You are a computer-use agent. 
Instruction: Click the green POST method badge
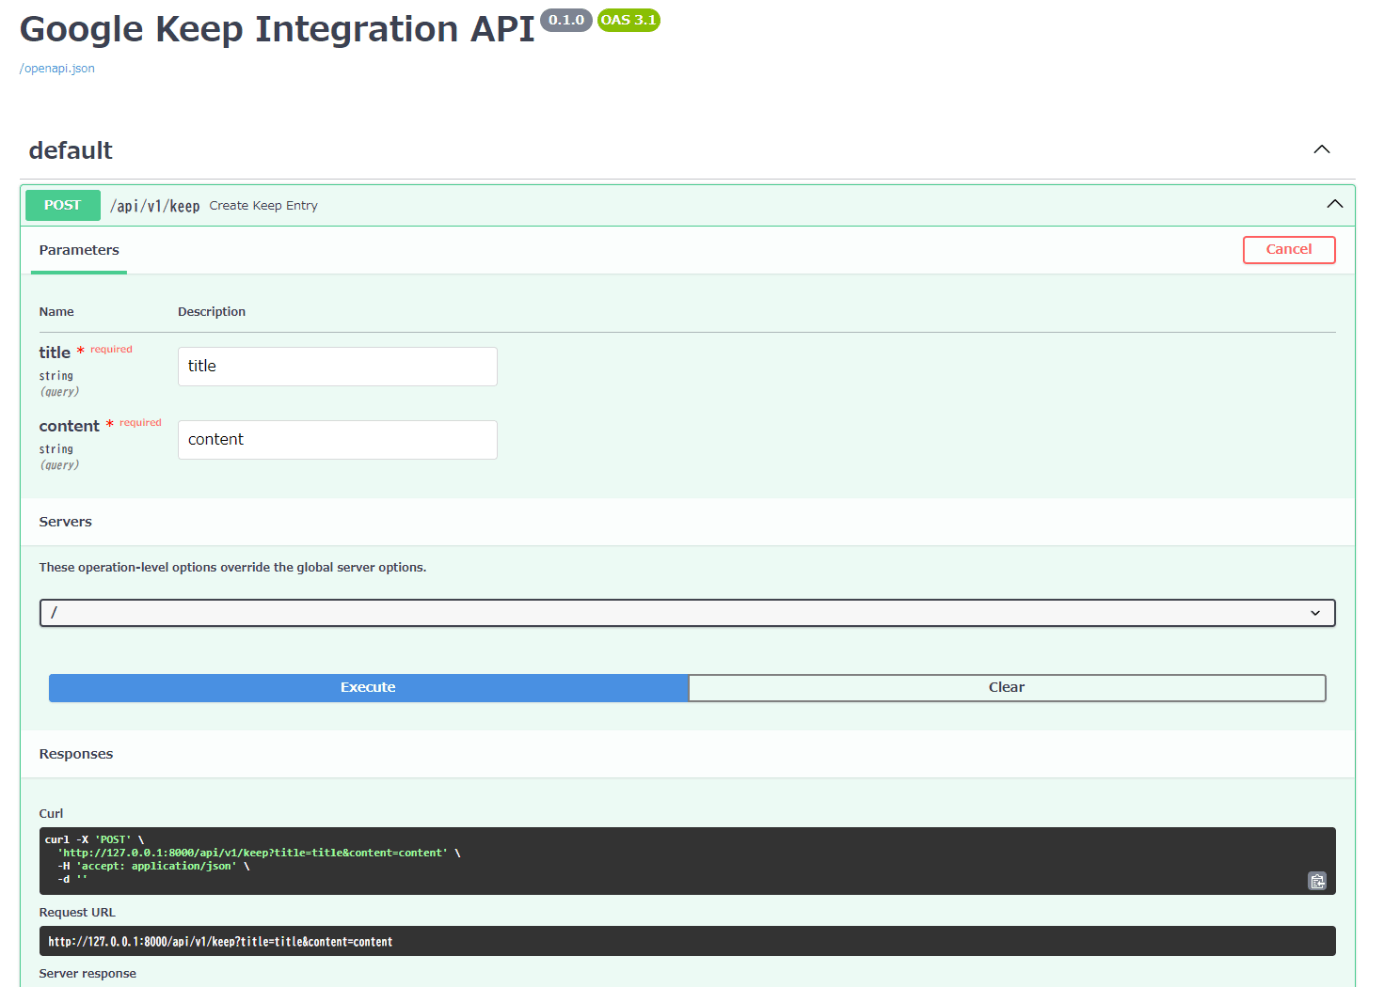coord(63,205)
